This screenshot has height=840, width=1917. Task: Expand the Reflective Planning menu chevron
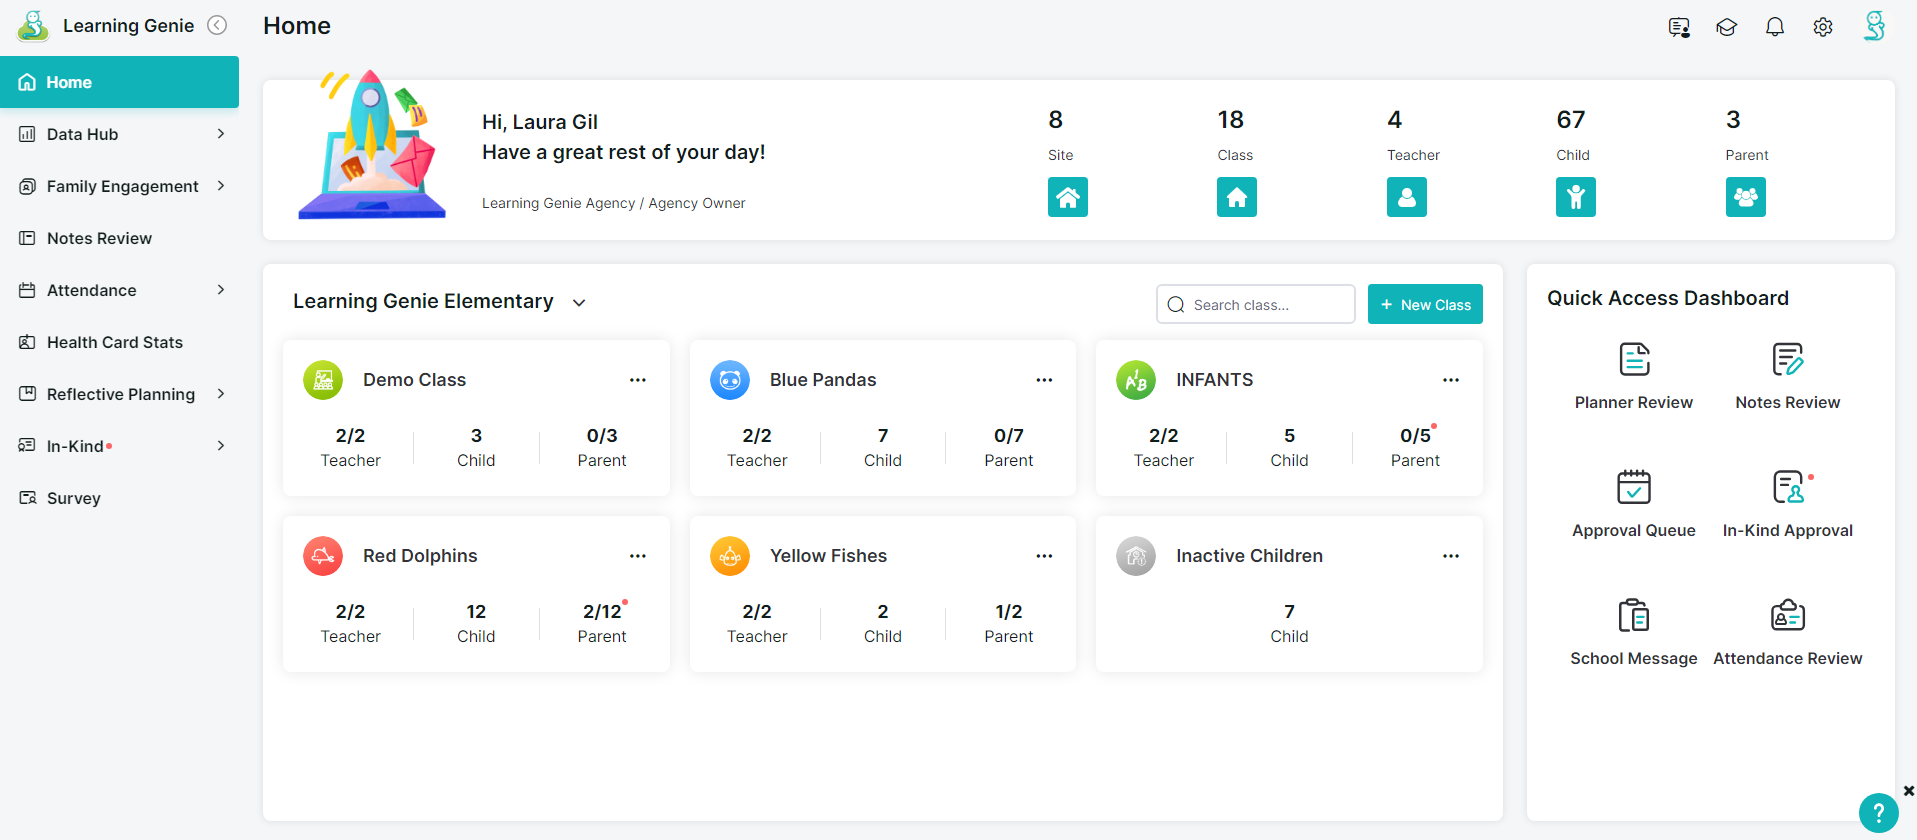[x=221, y=394]
